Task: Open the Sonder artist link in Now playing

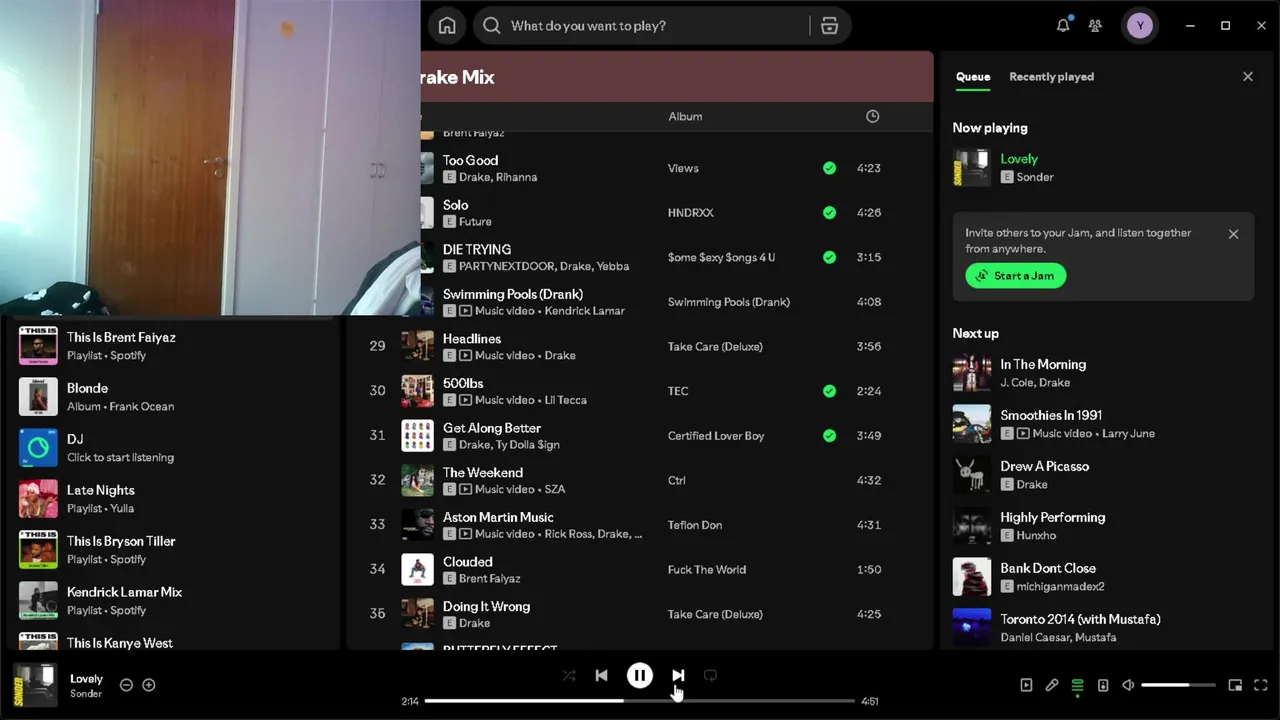Action: point(1035,177)
